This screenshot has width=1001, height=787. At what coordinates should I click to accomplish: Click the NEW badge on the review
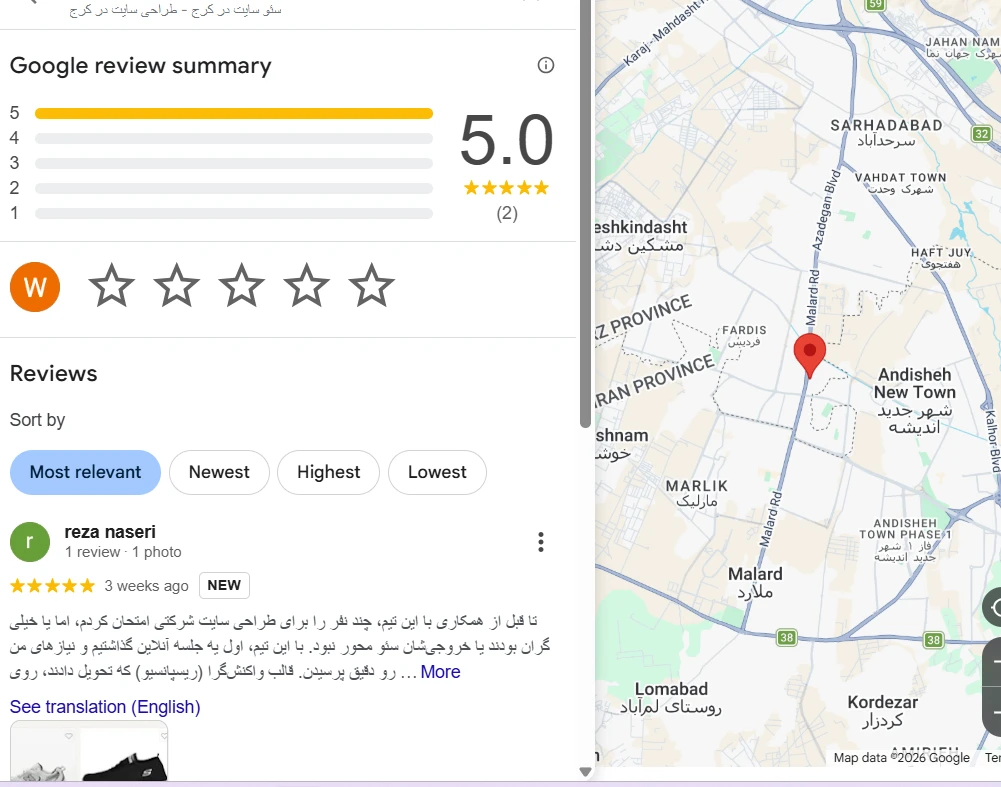pos(224,585)
